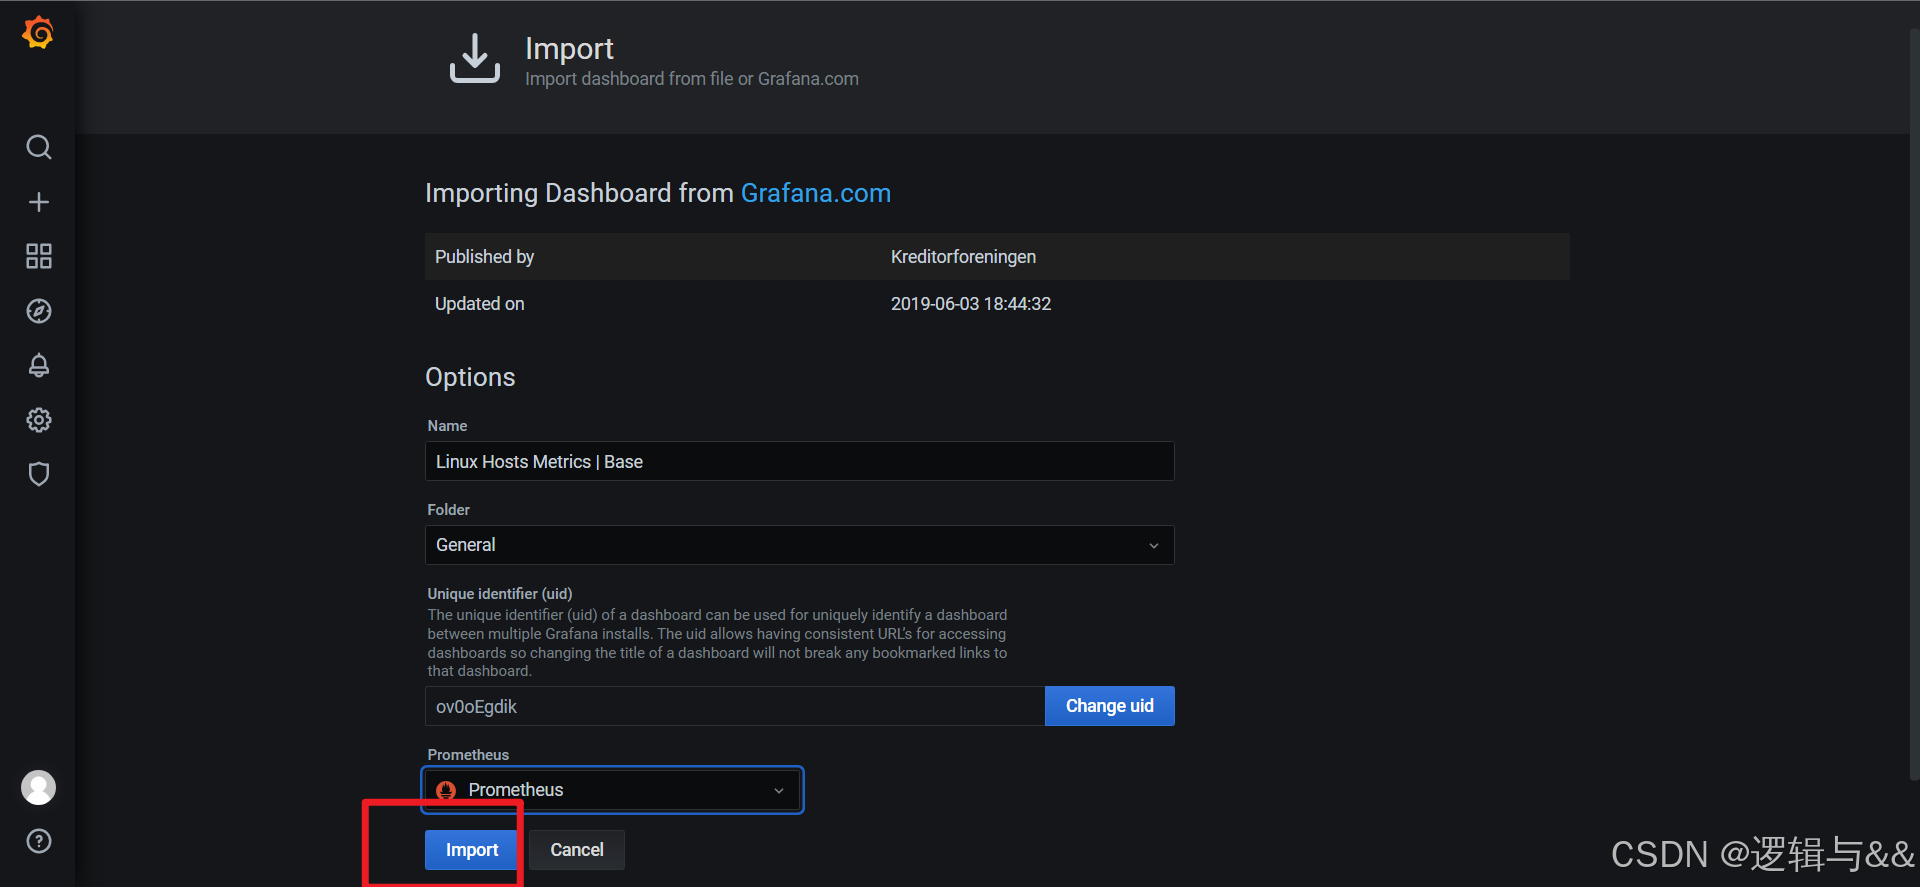Click the Options heading
Viewport: 1920px width, 887px height.
pos(470,377)
